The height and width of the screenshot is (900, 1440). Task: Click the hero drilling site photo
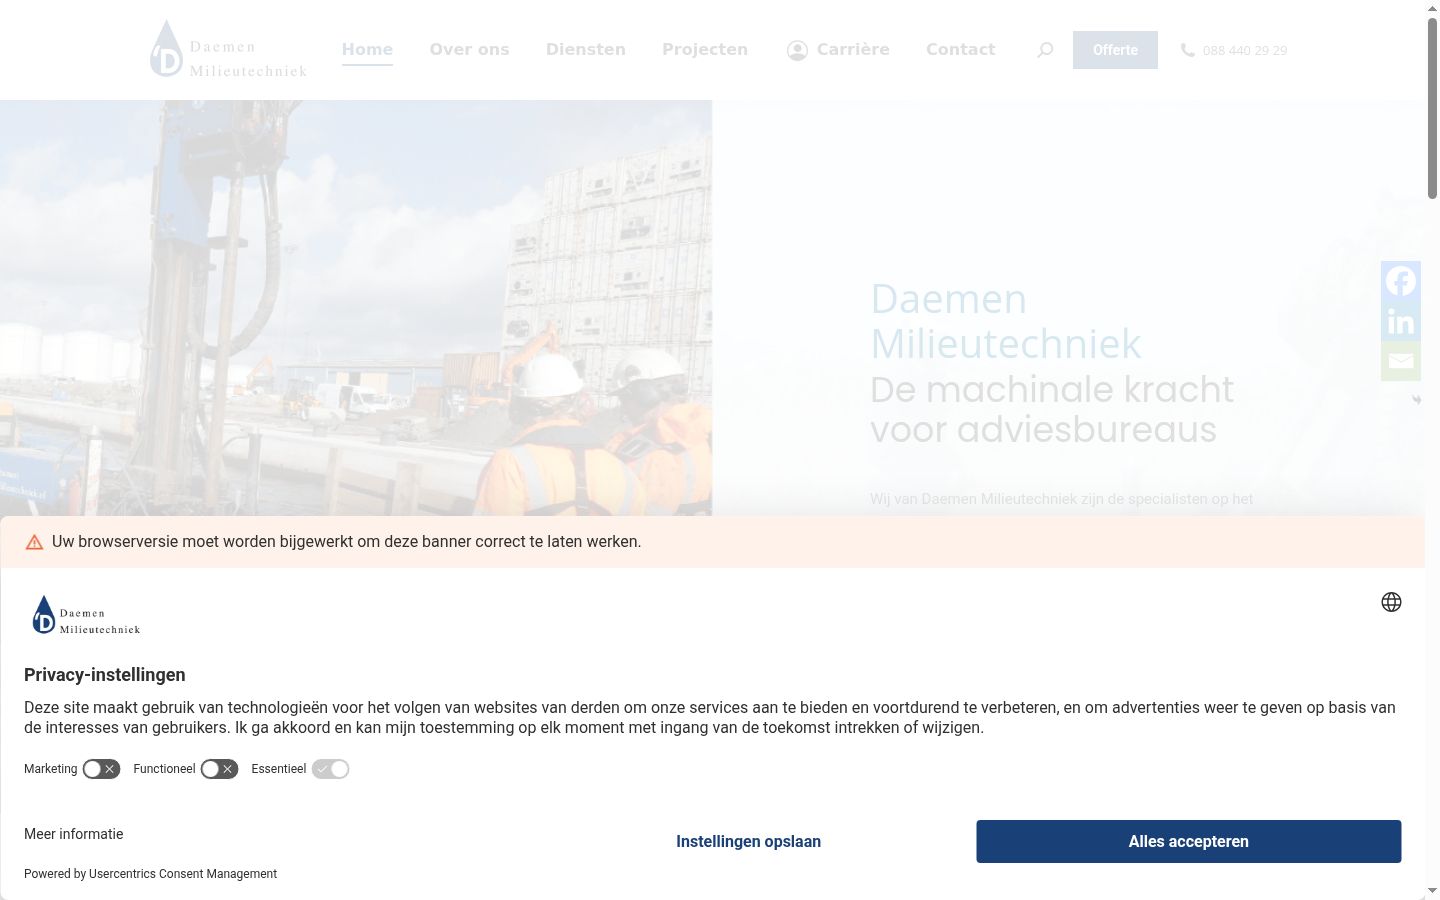pyautogui.click(x=356, y=308)
